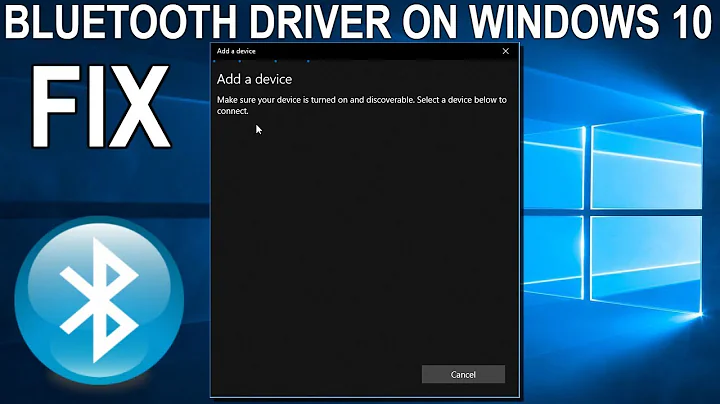The height and width of the screenshot is (404, 720).
Task: Click the Cancel button
Action: pos(463,374)
